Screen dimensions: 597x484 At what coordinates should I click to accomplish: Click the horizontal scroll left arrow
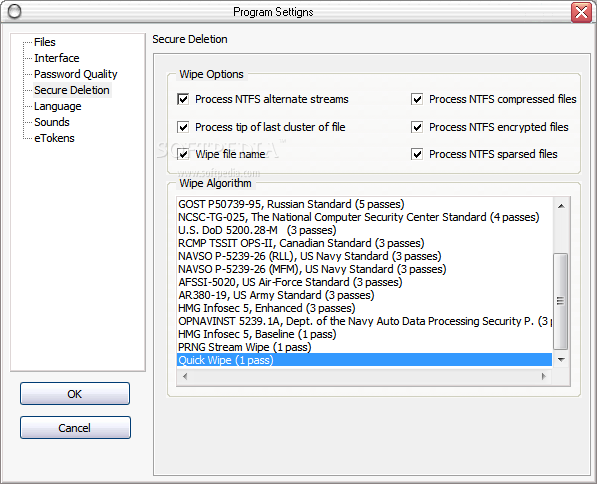(185, 377)
